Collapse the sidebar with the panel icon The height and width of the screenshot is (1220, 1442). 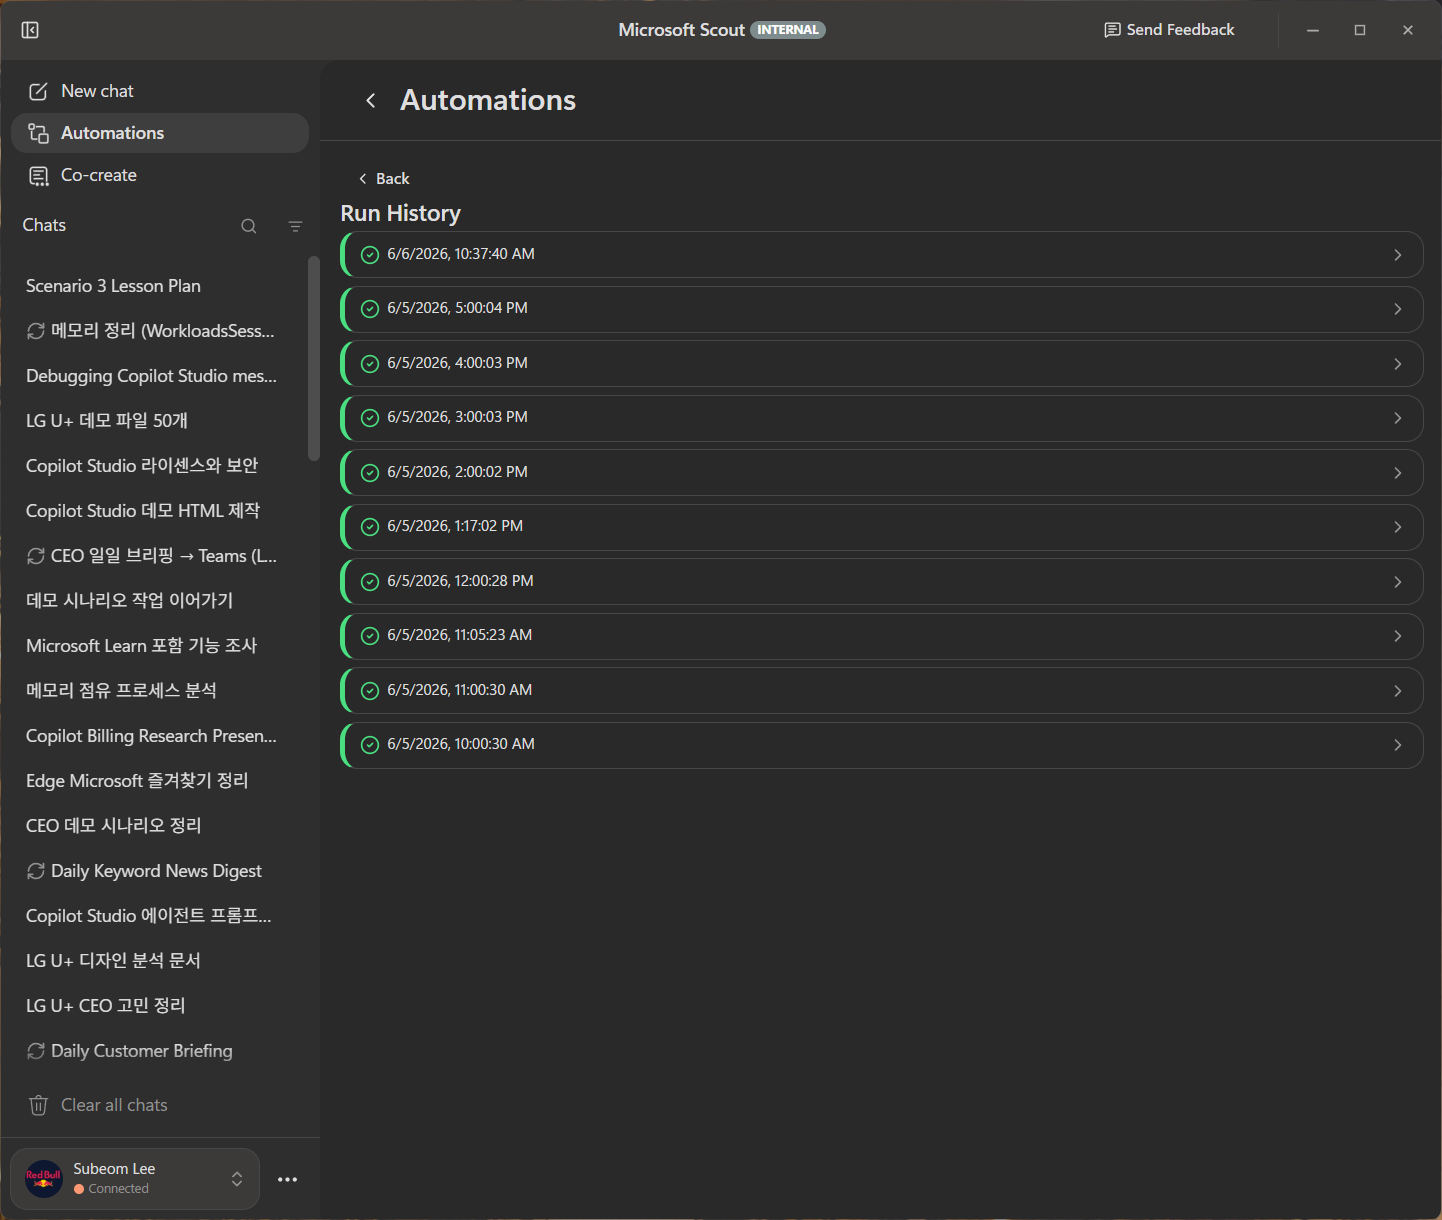pyautogui.click(x=30, y=30)
